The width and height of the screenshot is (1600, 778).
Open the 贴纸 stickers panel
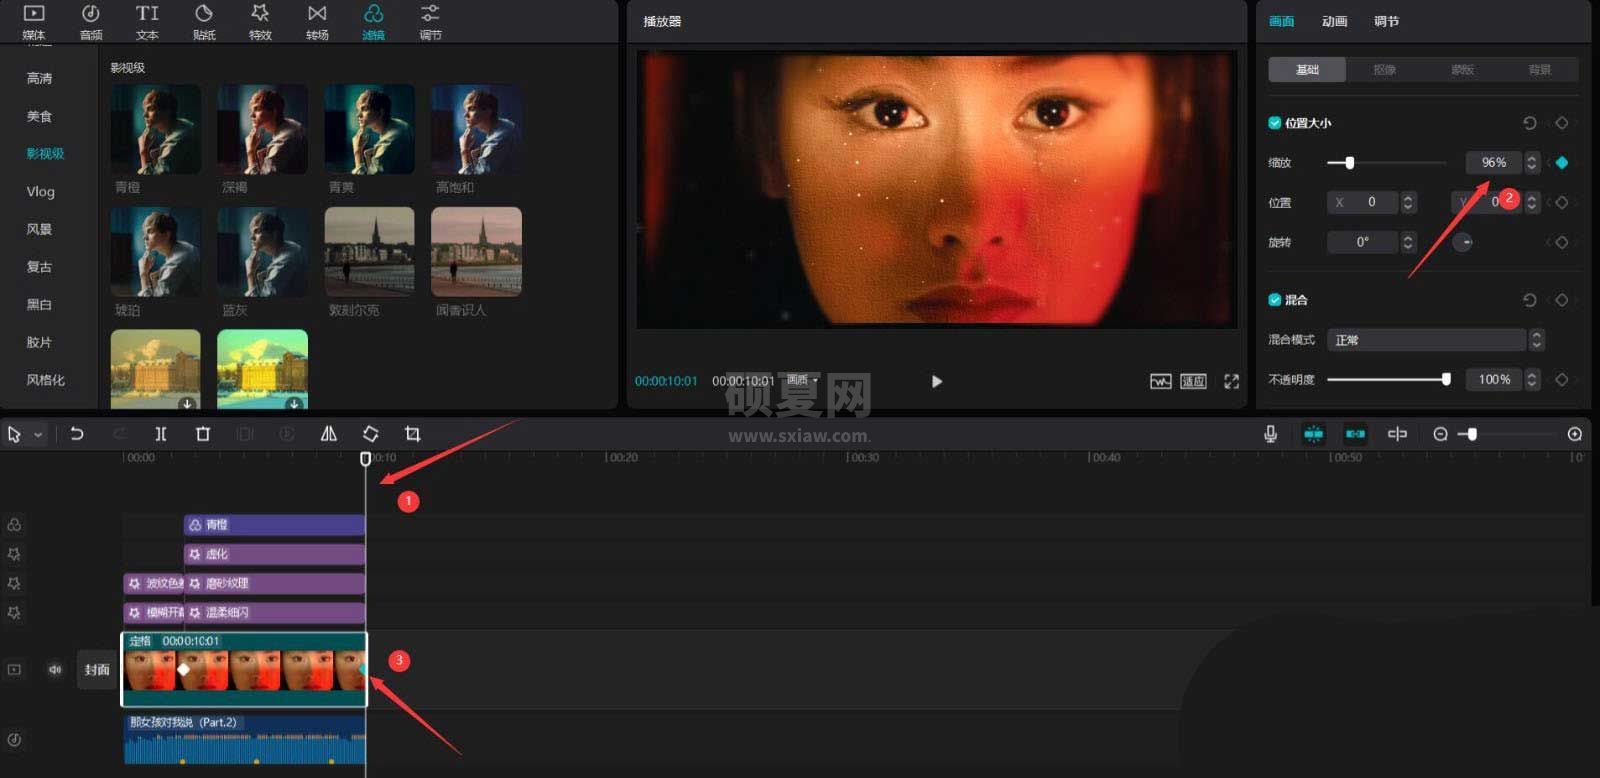(x=204, y=21)
